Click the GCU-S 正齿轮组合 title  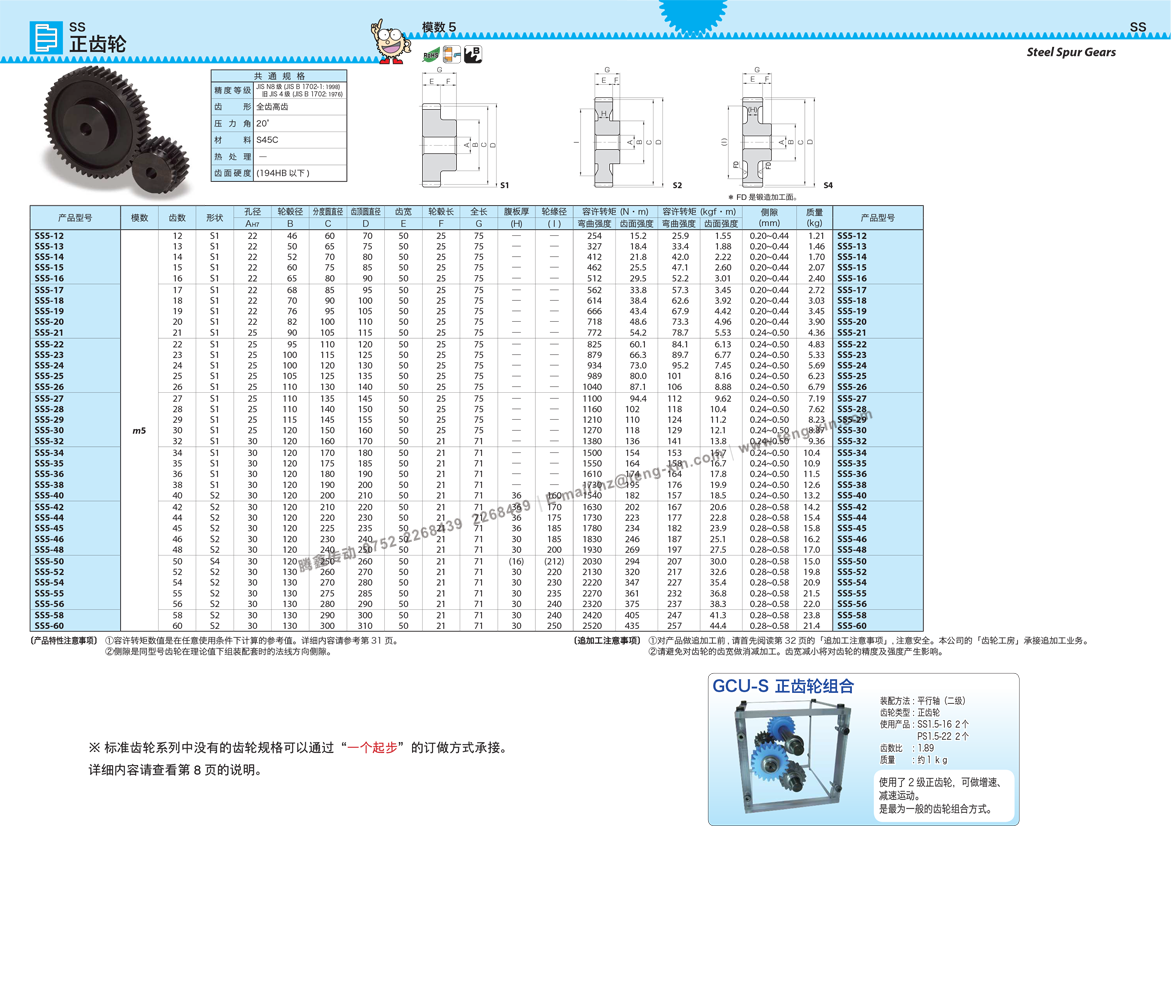(783, 687)
